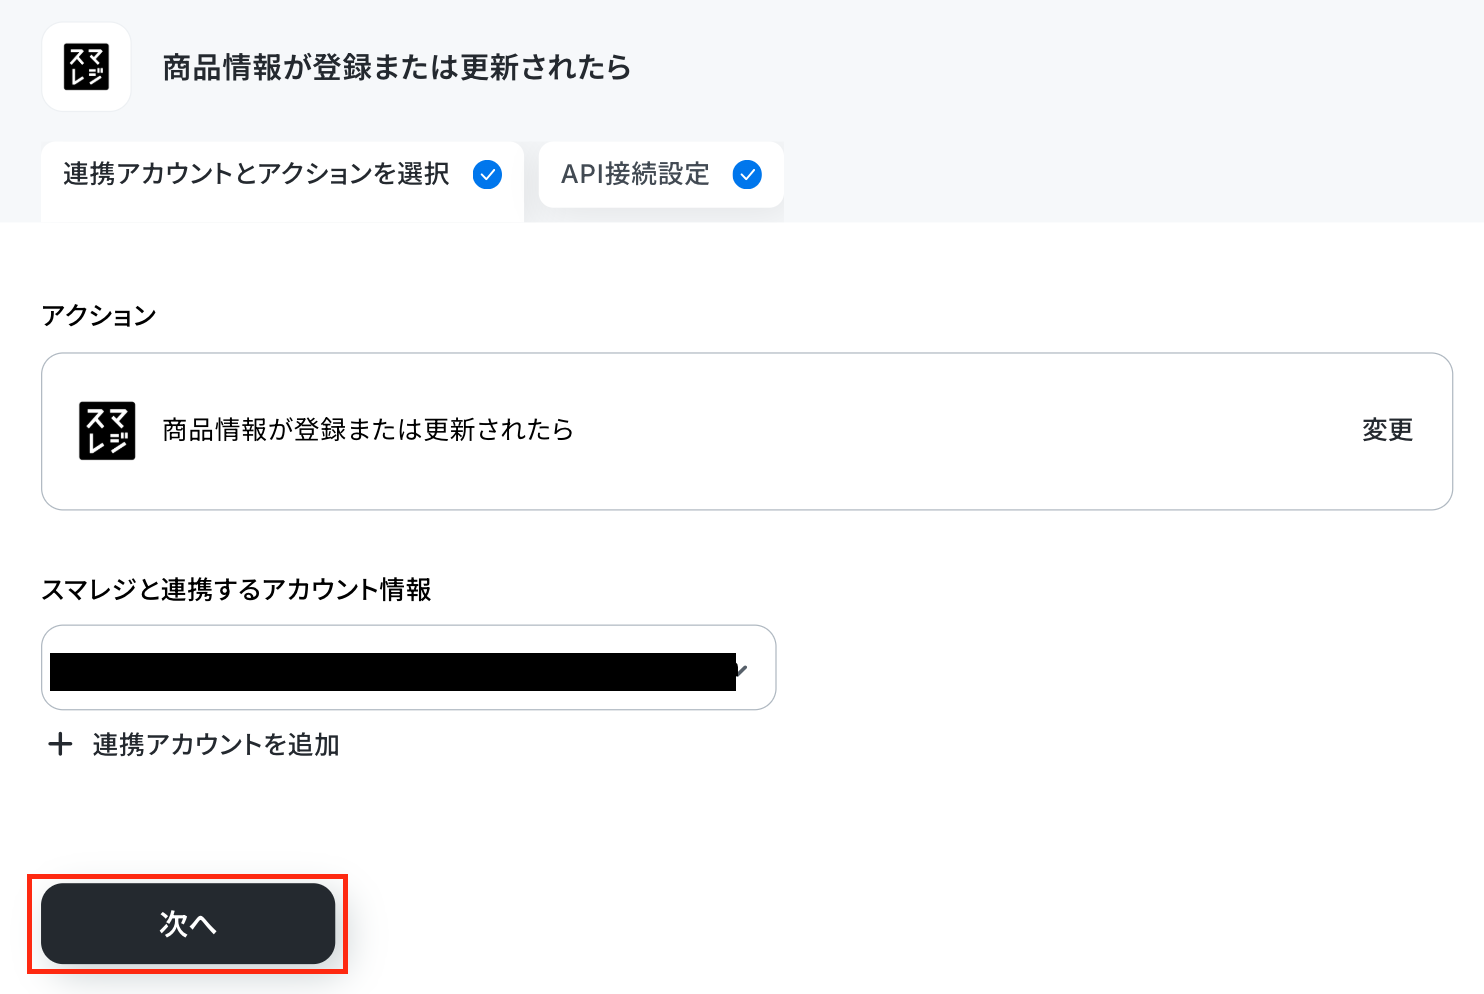Click the アクション section label
1484x994 pixels.
(x=99, y=316)
